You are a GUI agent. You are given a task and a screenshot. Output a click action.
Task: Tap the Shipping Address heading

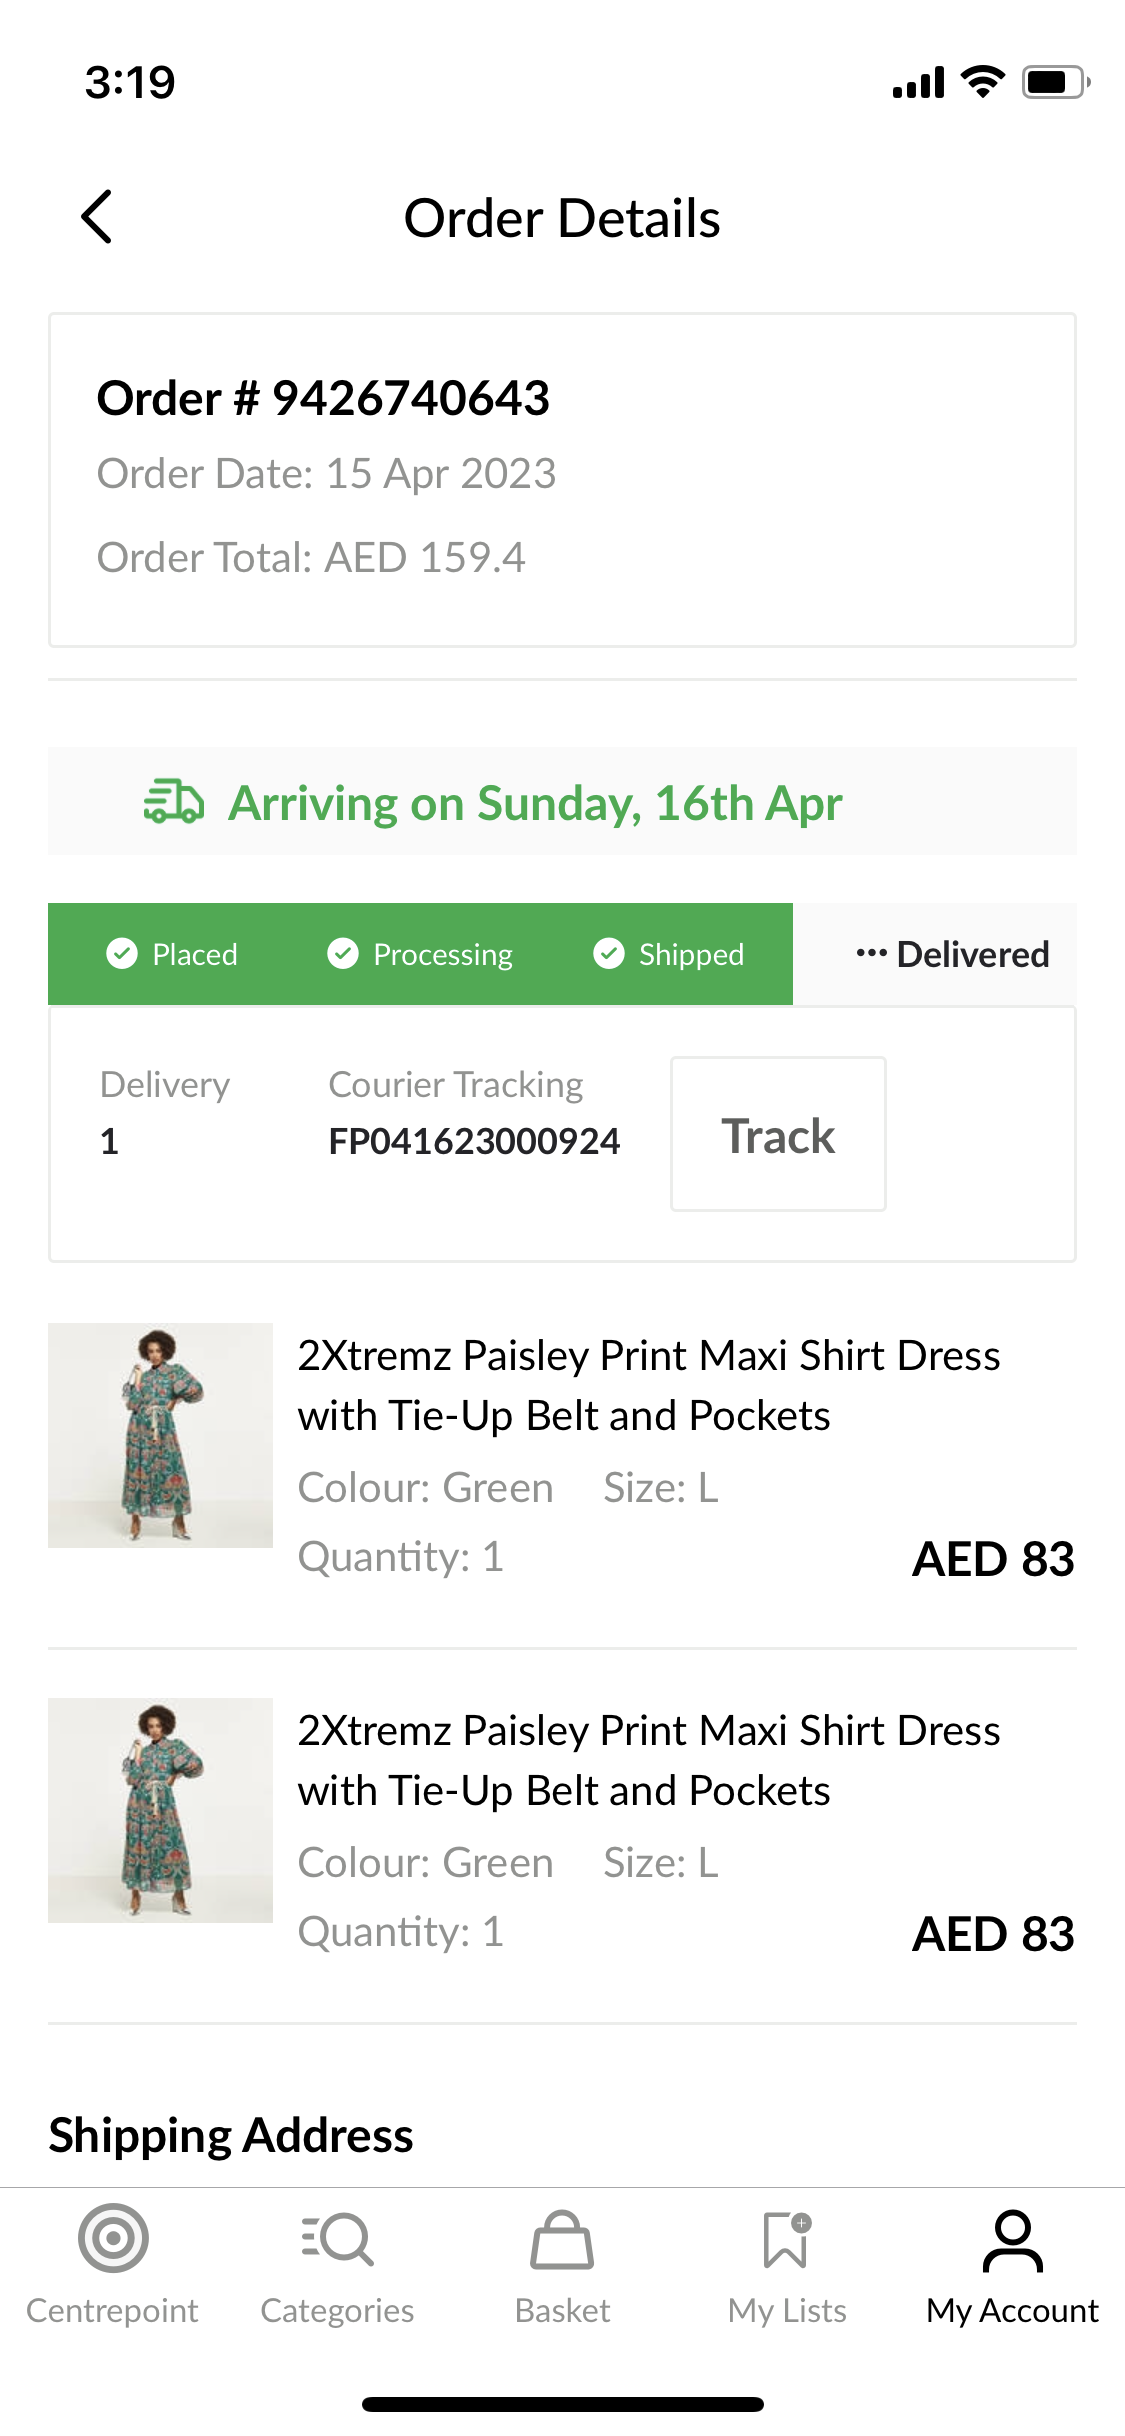coord(231,2135)
